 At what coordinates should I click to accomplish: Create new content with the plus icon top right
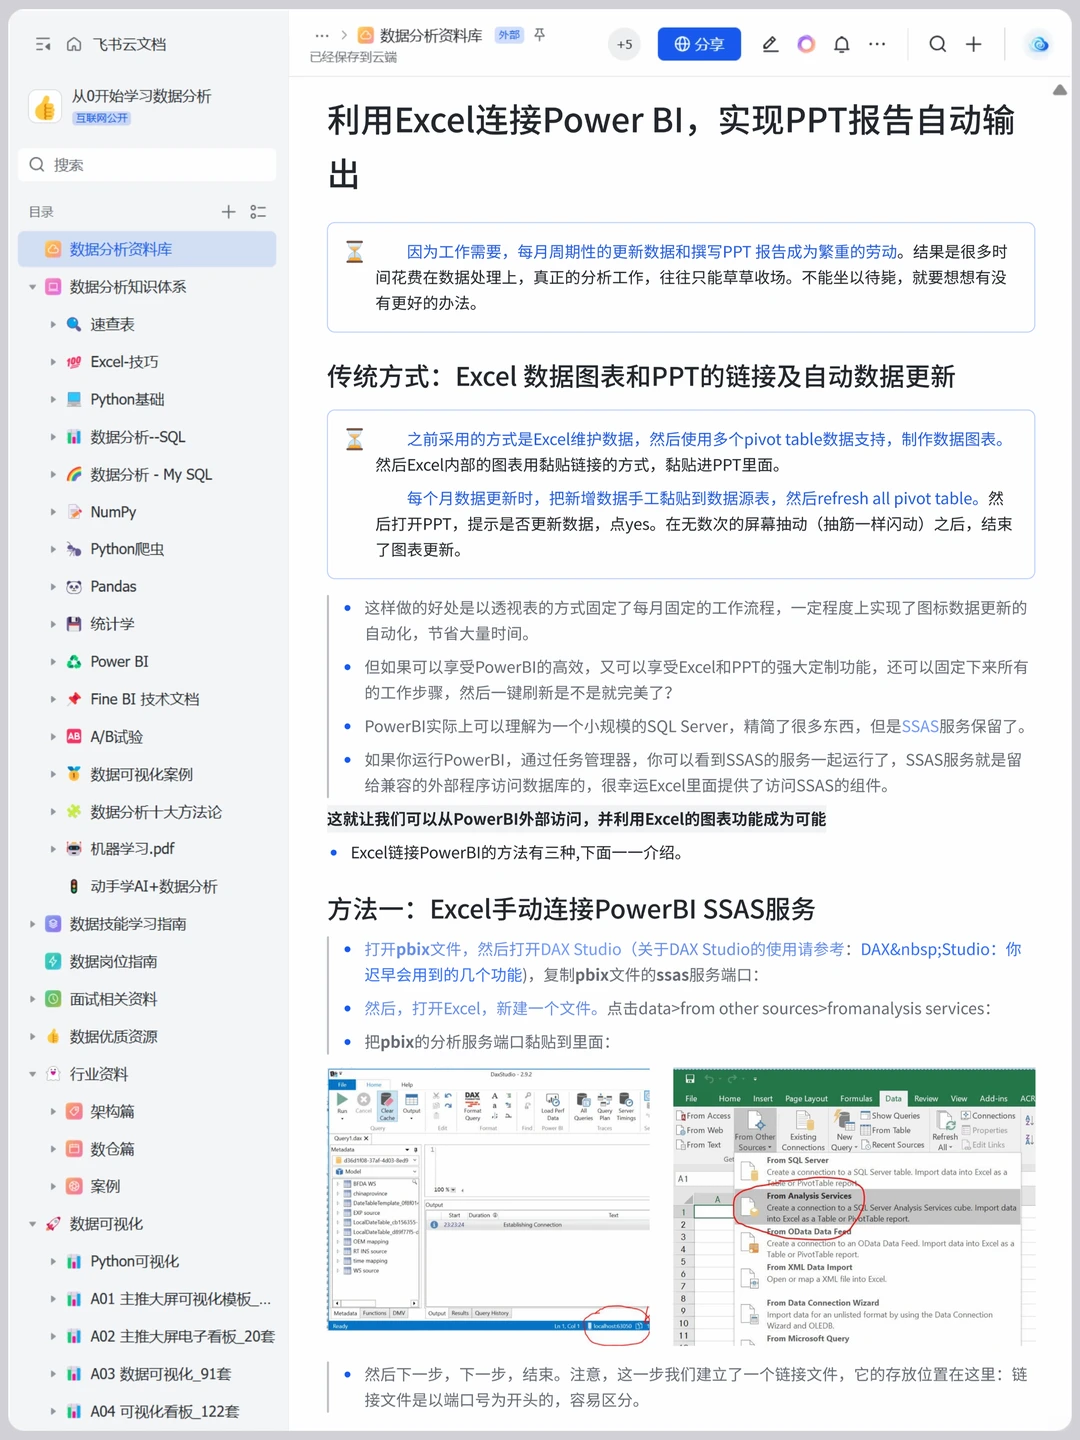click(x=973, y=44)
